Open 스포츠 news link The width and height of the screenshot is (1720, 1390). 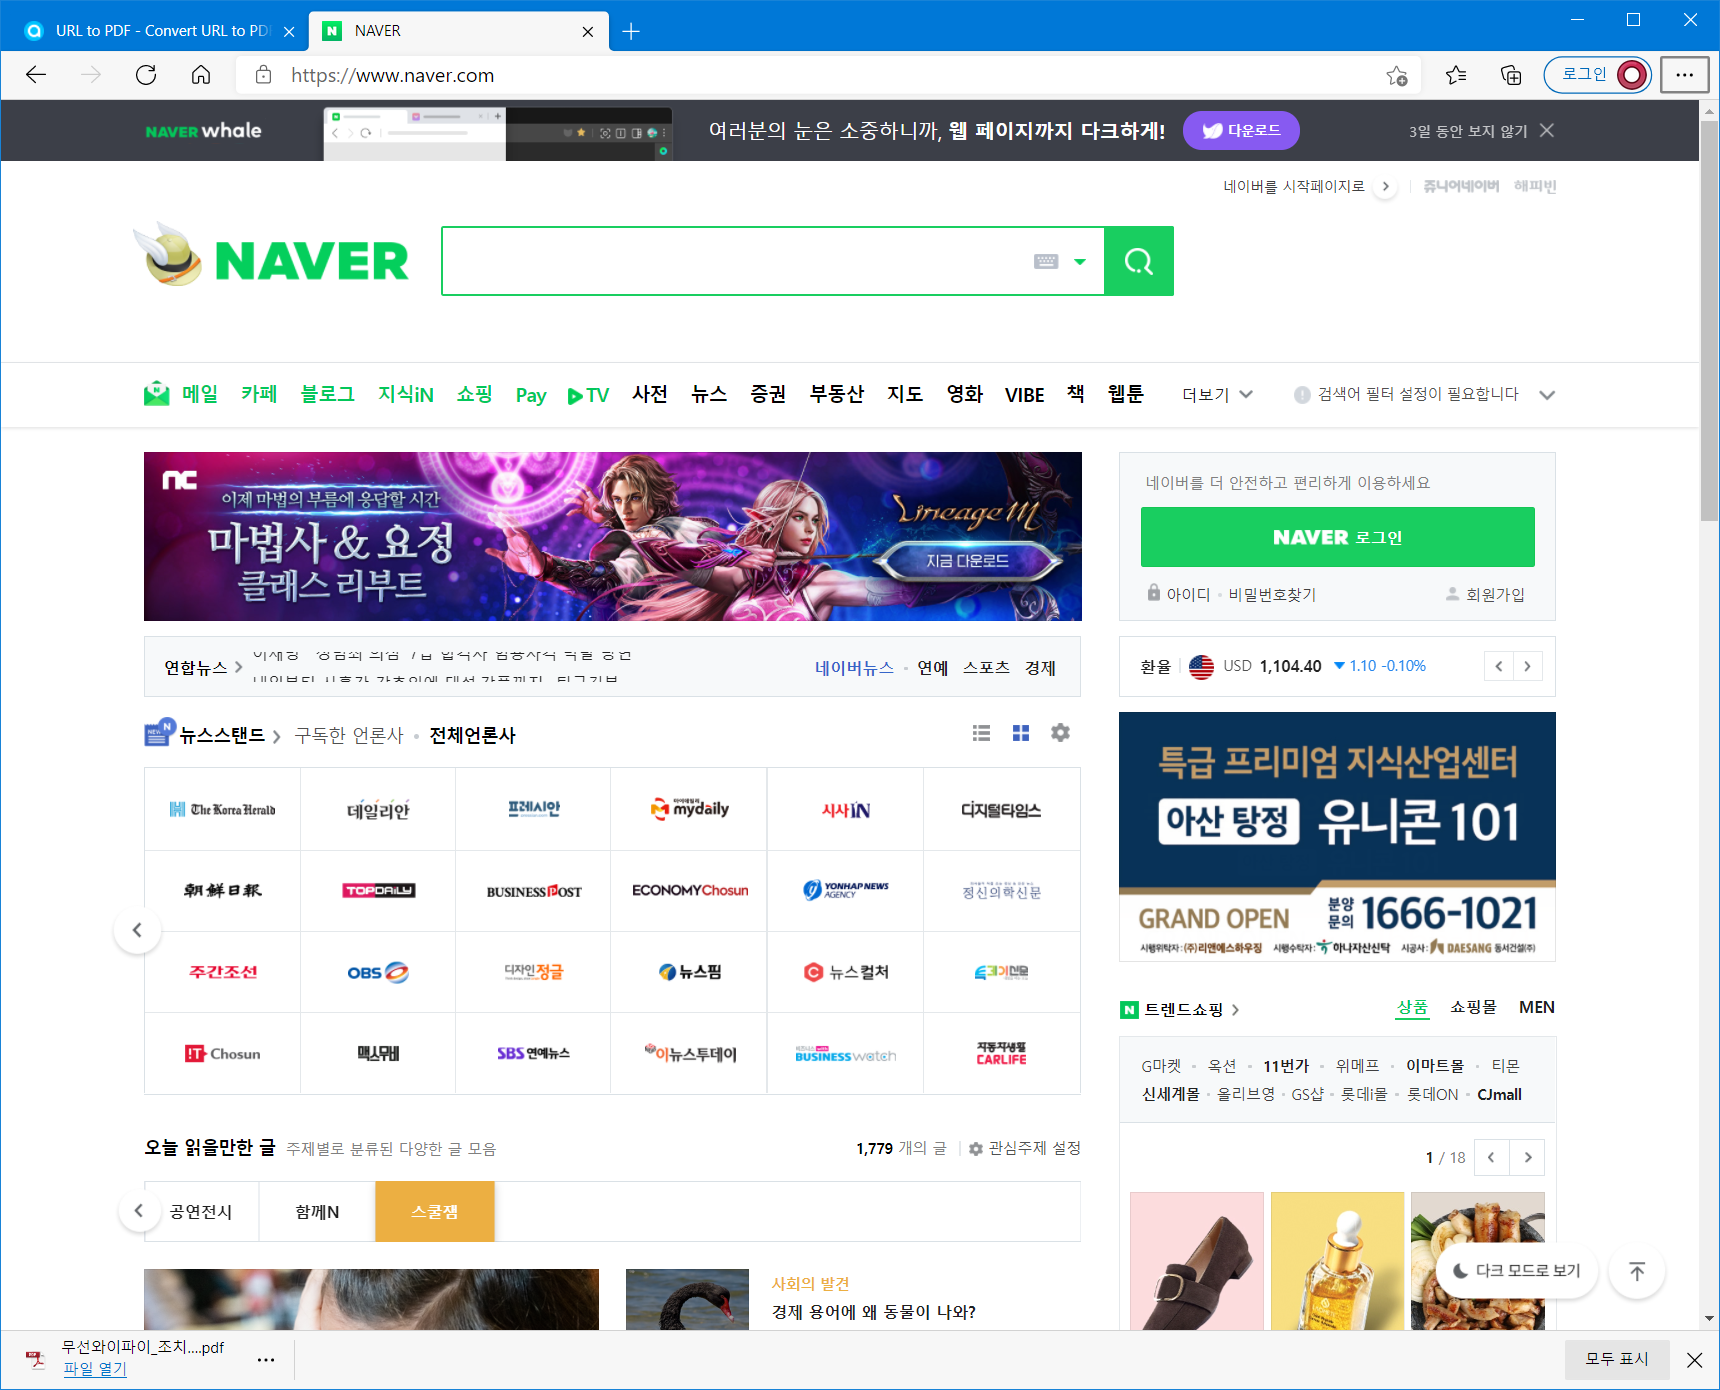(x=986, y=667)
